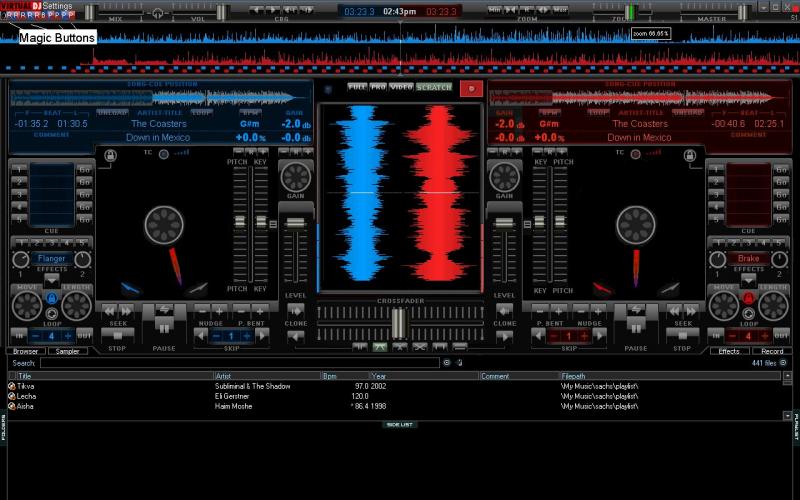Click the headphone icon in top bar

[x=158, y=14]
